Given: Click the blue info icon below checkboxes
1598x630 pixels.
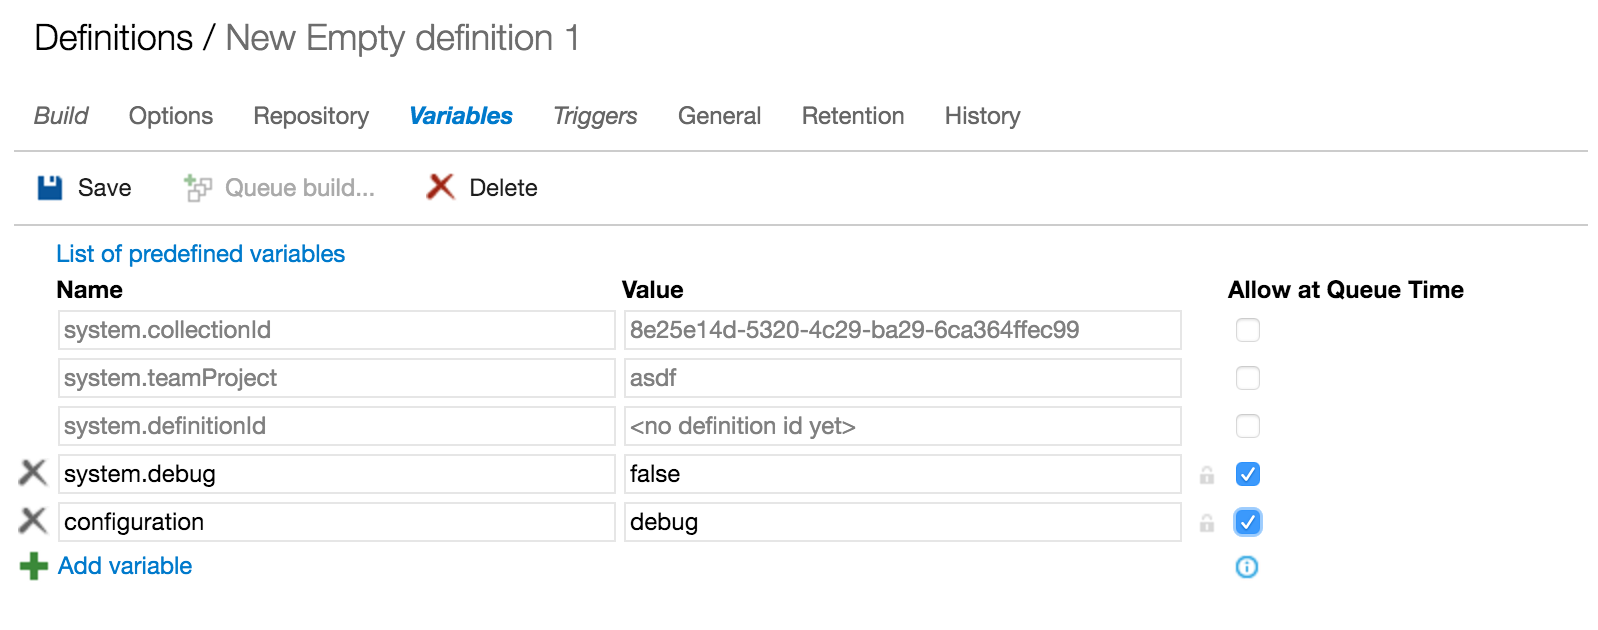Looking at the screenshot, I should [1247, 567].
